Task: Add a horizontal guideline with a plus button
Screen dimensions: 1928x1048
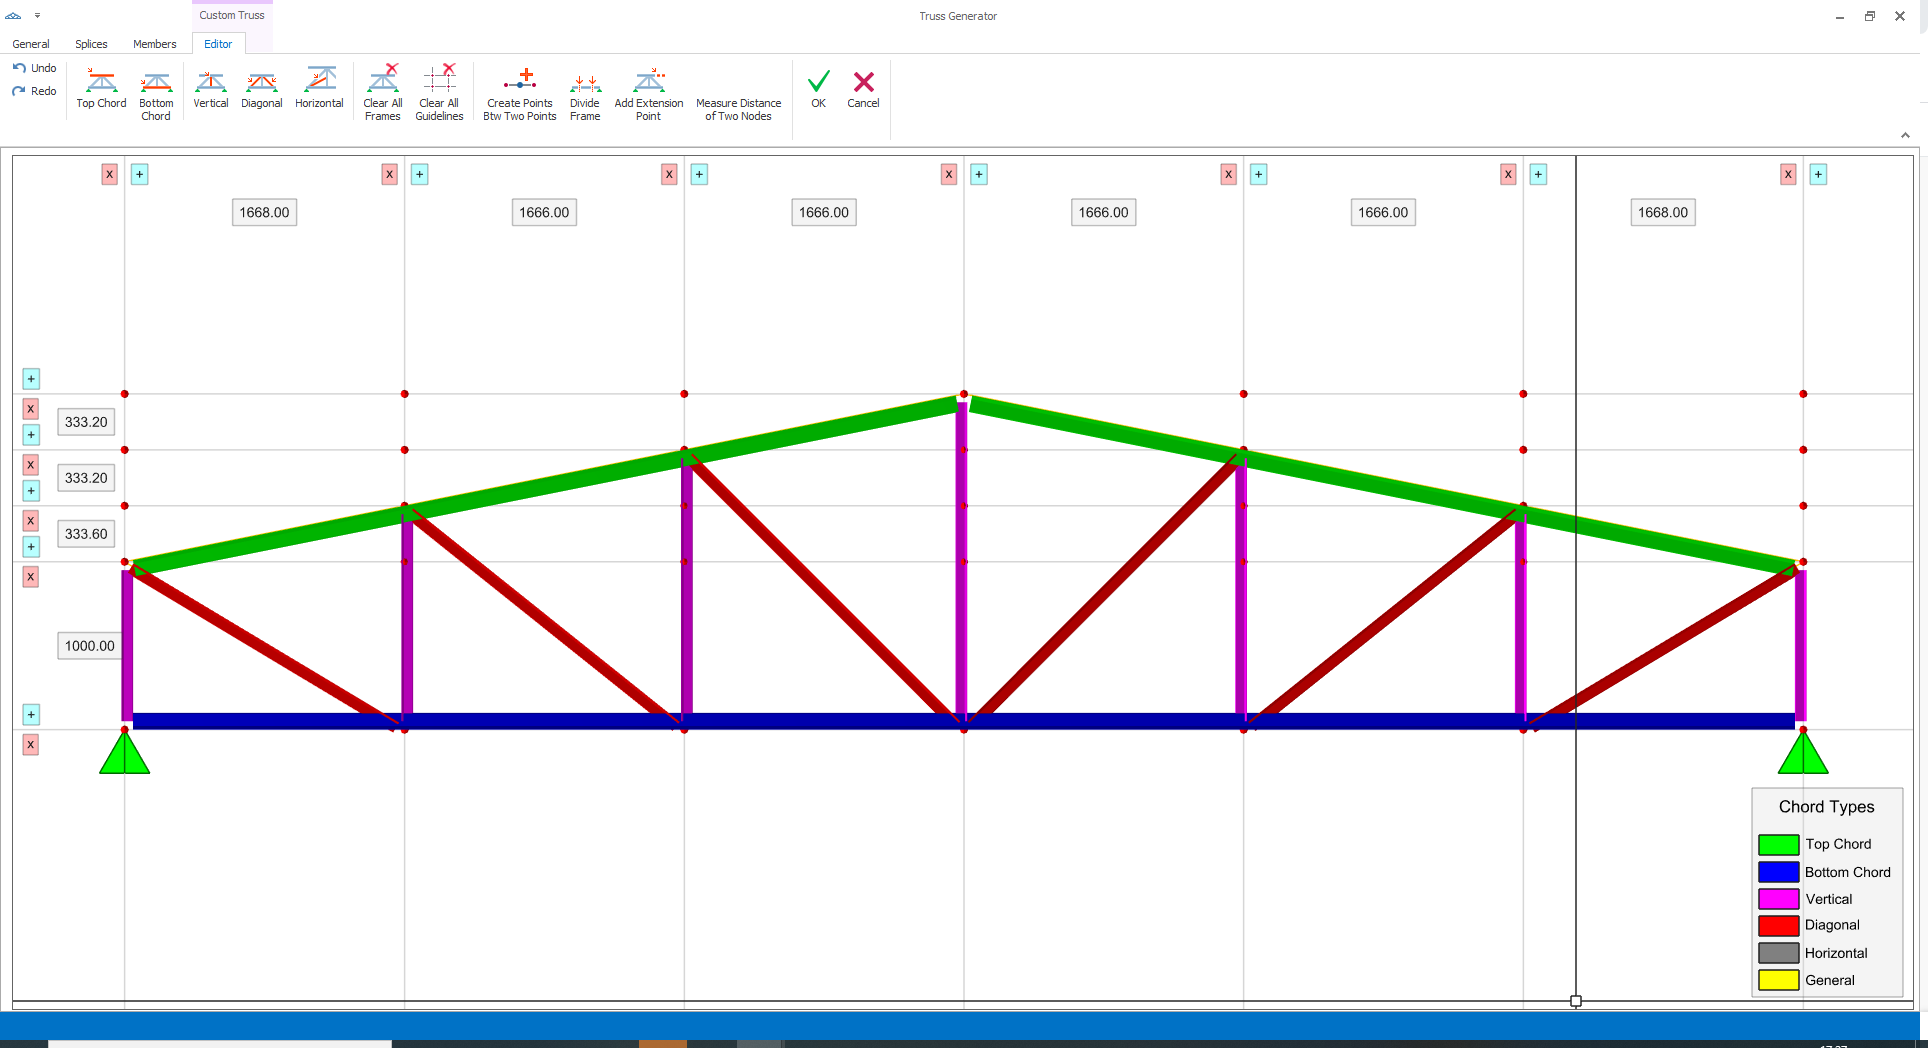Action: pyautogui.click(x=31, y=379)
